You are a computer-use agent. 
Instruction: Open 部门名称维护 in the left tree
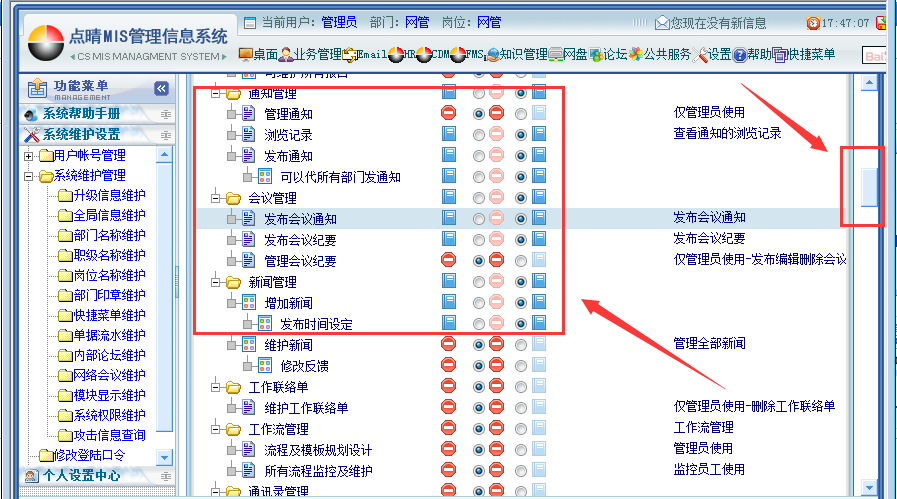pyautogui.click(x=108, y=236)
